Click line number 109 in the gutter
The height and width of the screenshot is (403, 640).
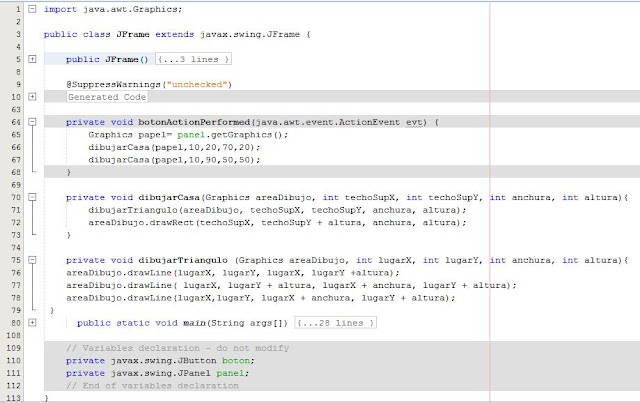[13, 348]
